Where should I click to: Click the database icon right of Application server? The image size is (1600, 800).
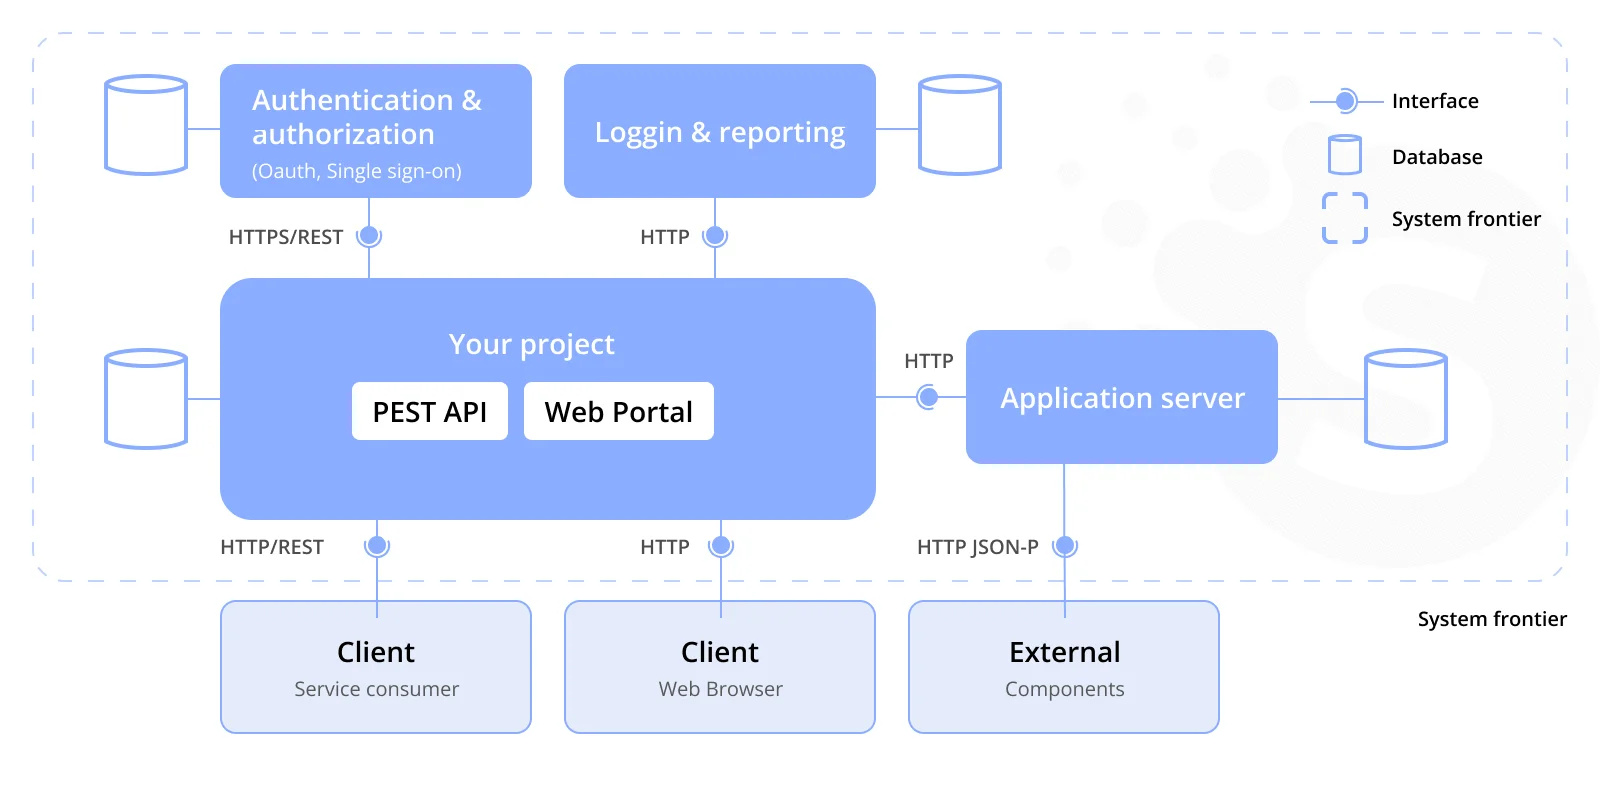1406,399
